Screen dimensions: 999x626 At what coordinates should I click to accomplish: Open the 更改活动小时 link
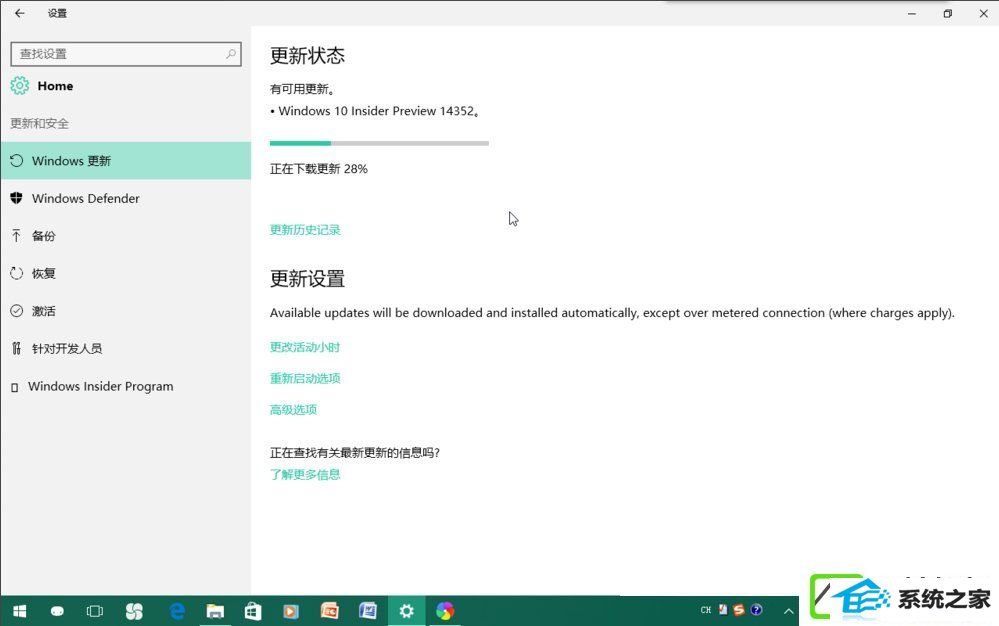305,347
